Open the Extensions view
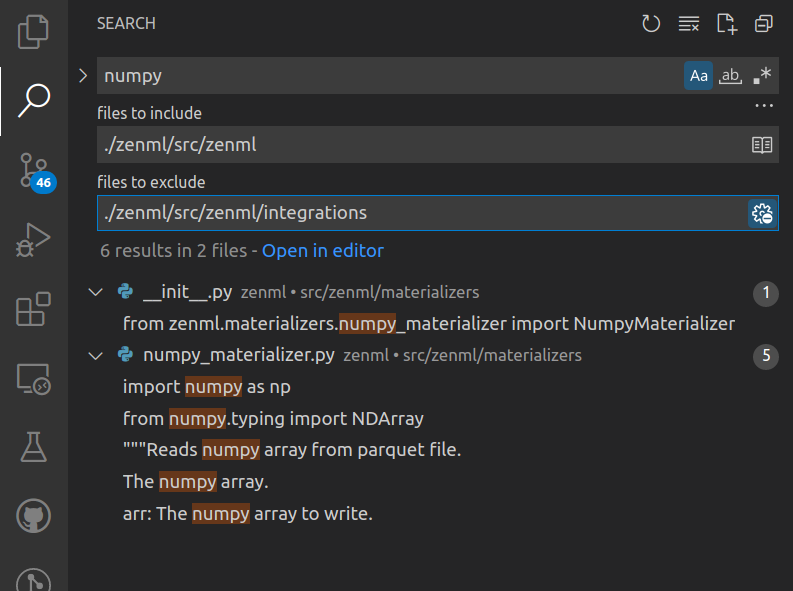This screenshot has width=793, height=591. [x=33, y=308]
